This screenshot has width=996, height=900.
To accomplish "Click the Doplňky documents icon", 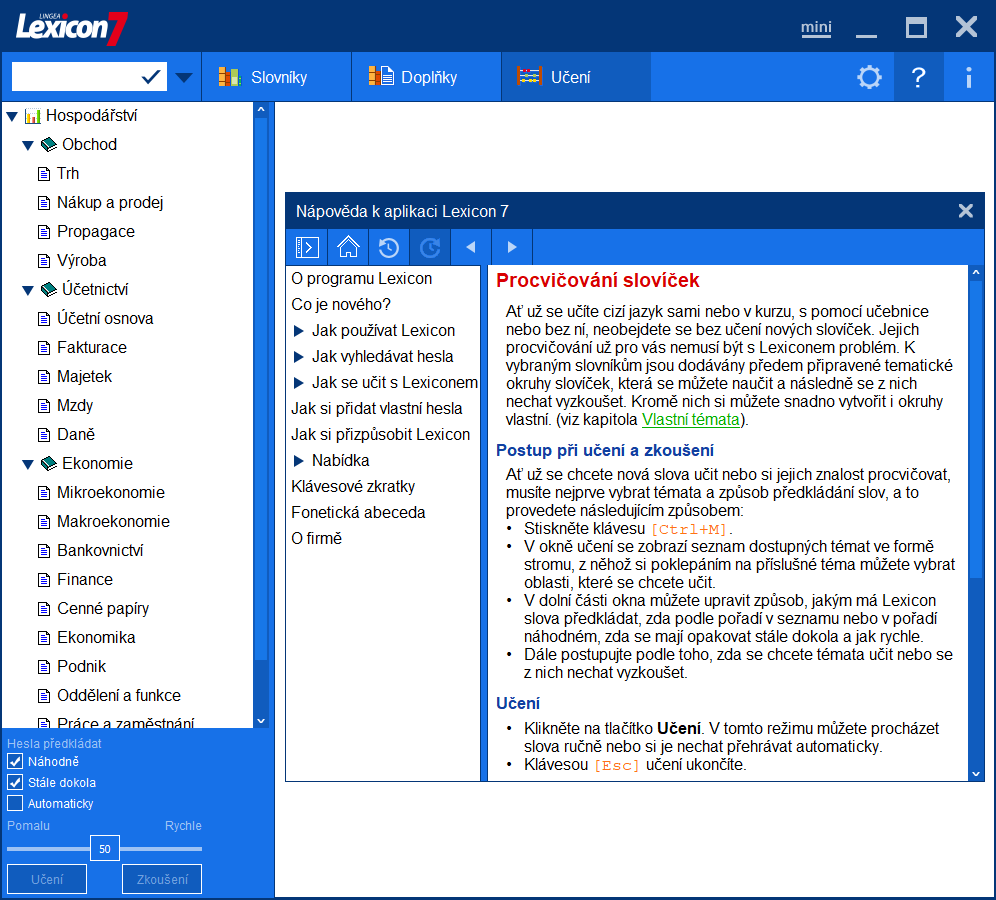I will tap(381, 76).
